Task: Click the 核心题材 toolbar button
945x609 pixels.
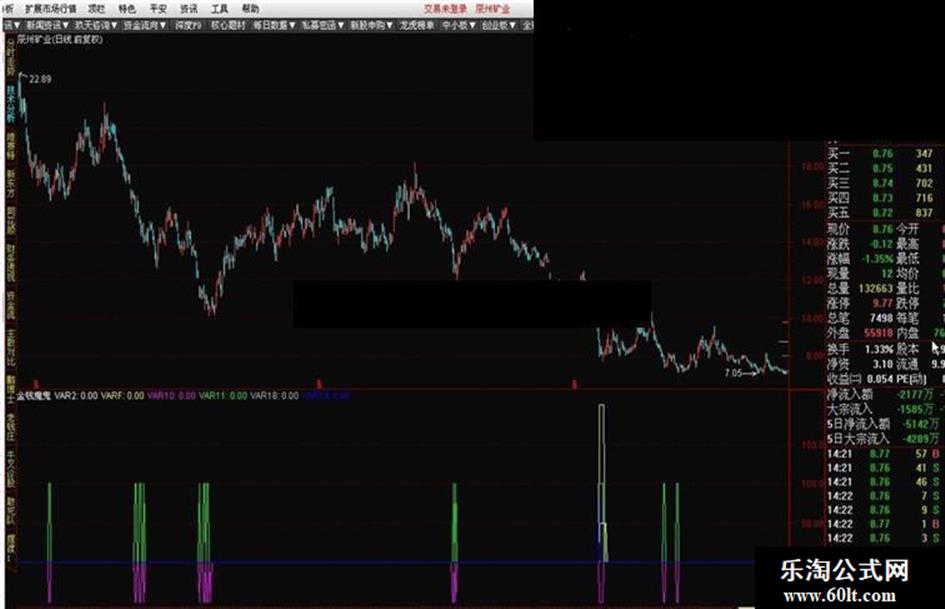Action: tap(228, 25)
